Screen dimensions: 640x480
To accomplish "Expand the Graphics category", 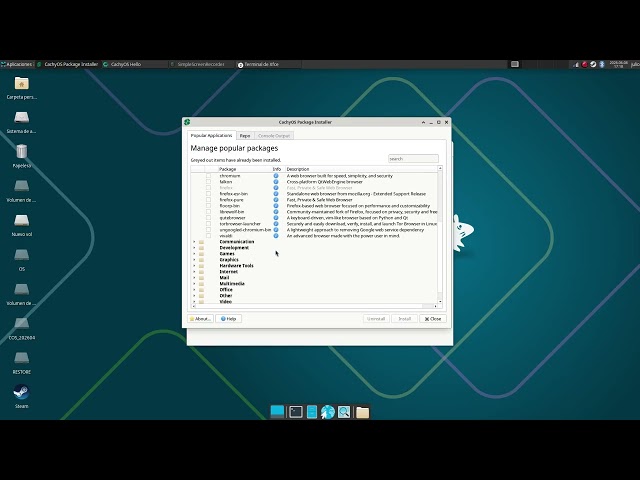I will click(194, 260).
